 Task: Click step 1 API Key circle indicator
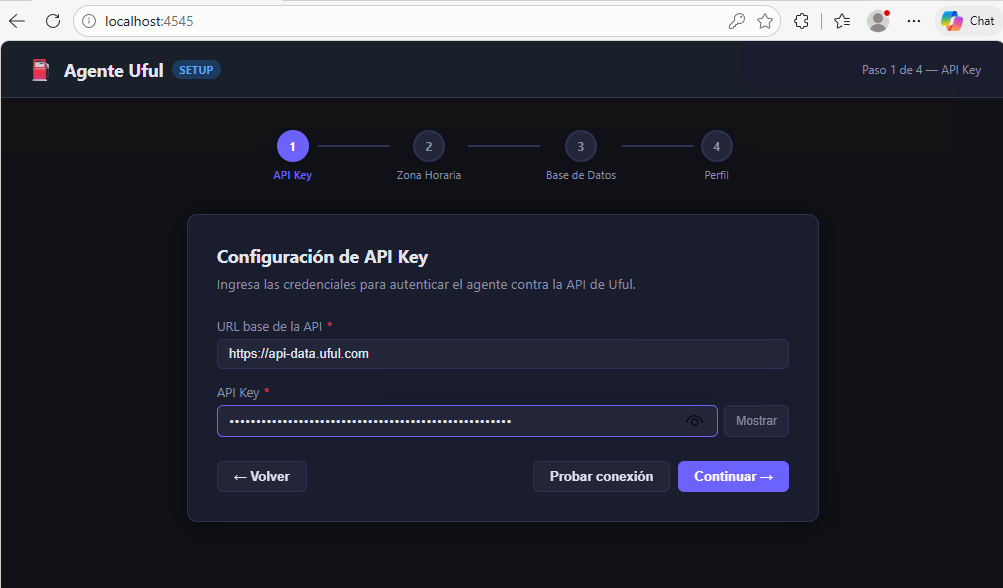click(x=292, y=145)
